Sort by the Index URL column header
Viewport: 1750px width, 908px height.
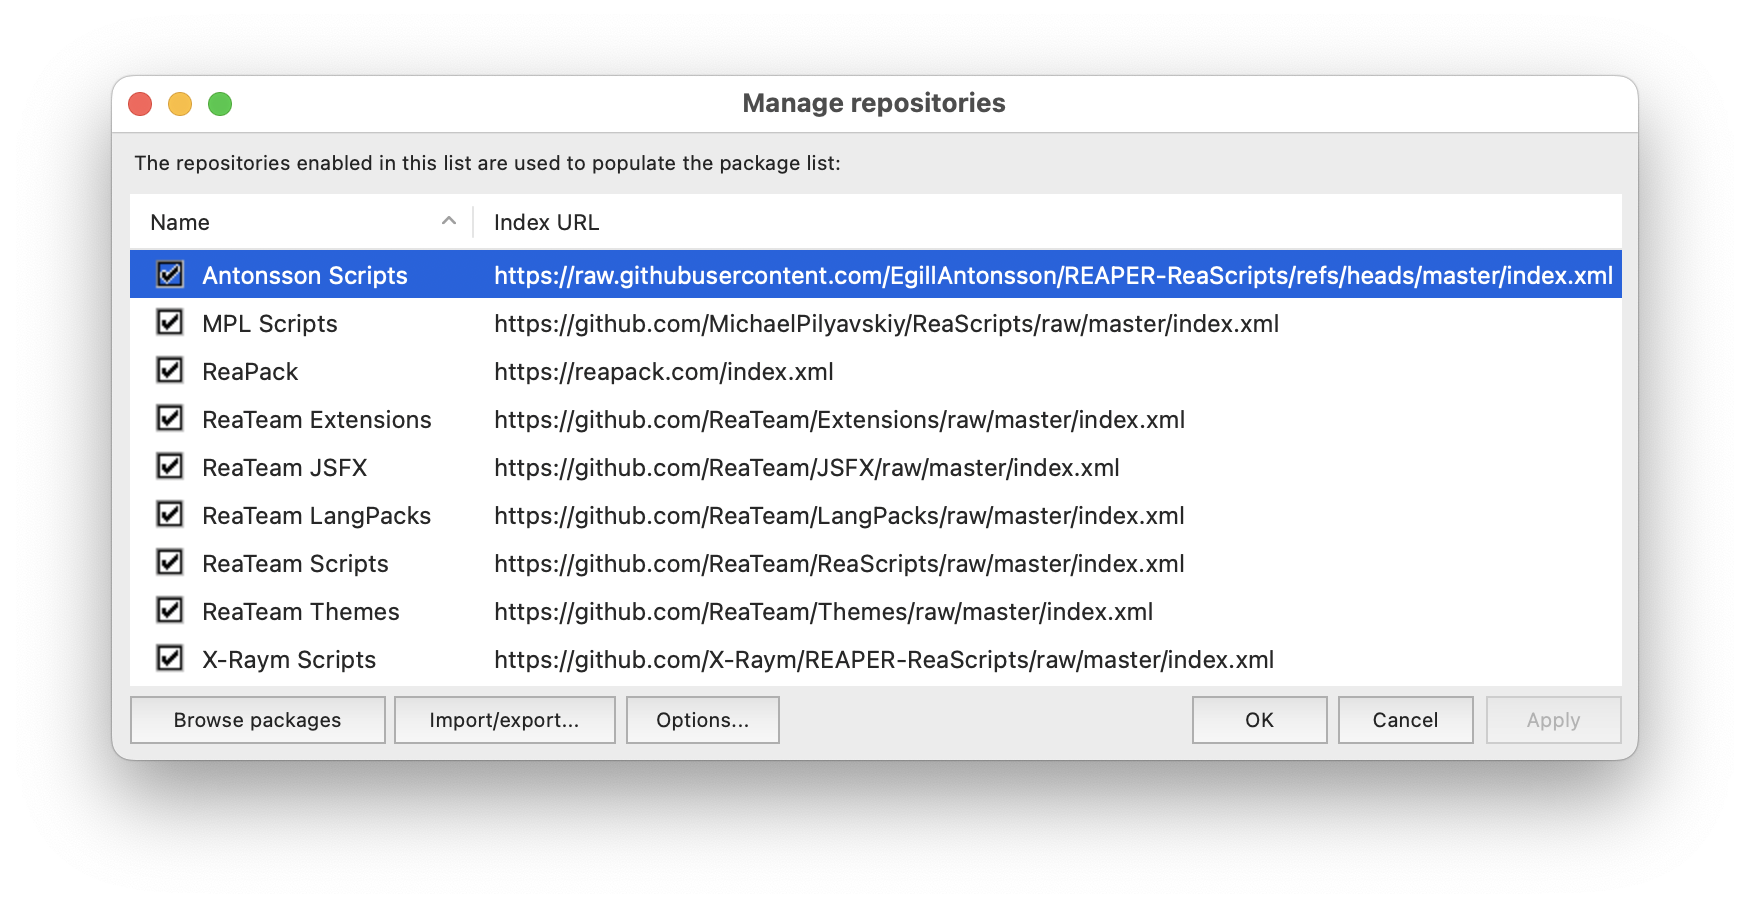pyautogui.click(x=547, y=222)
